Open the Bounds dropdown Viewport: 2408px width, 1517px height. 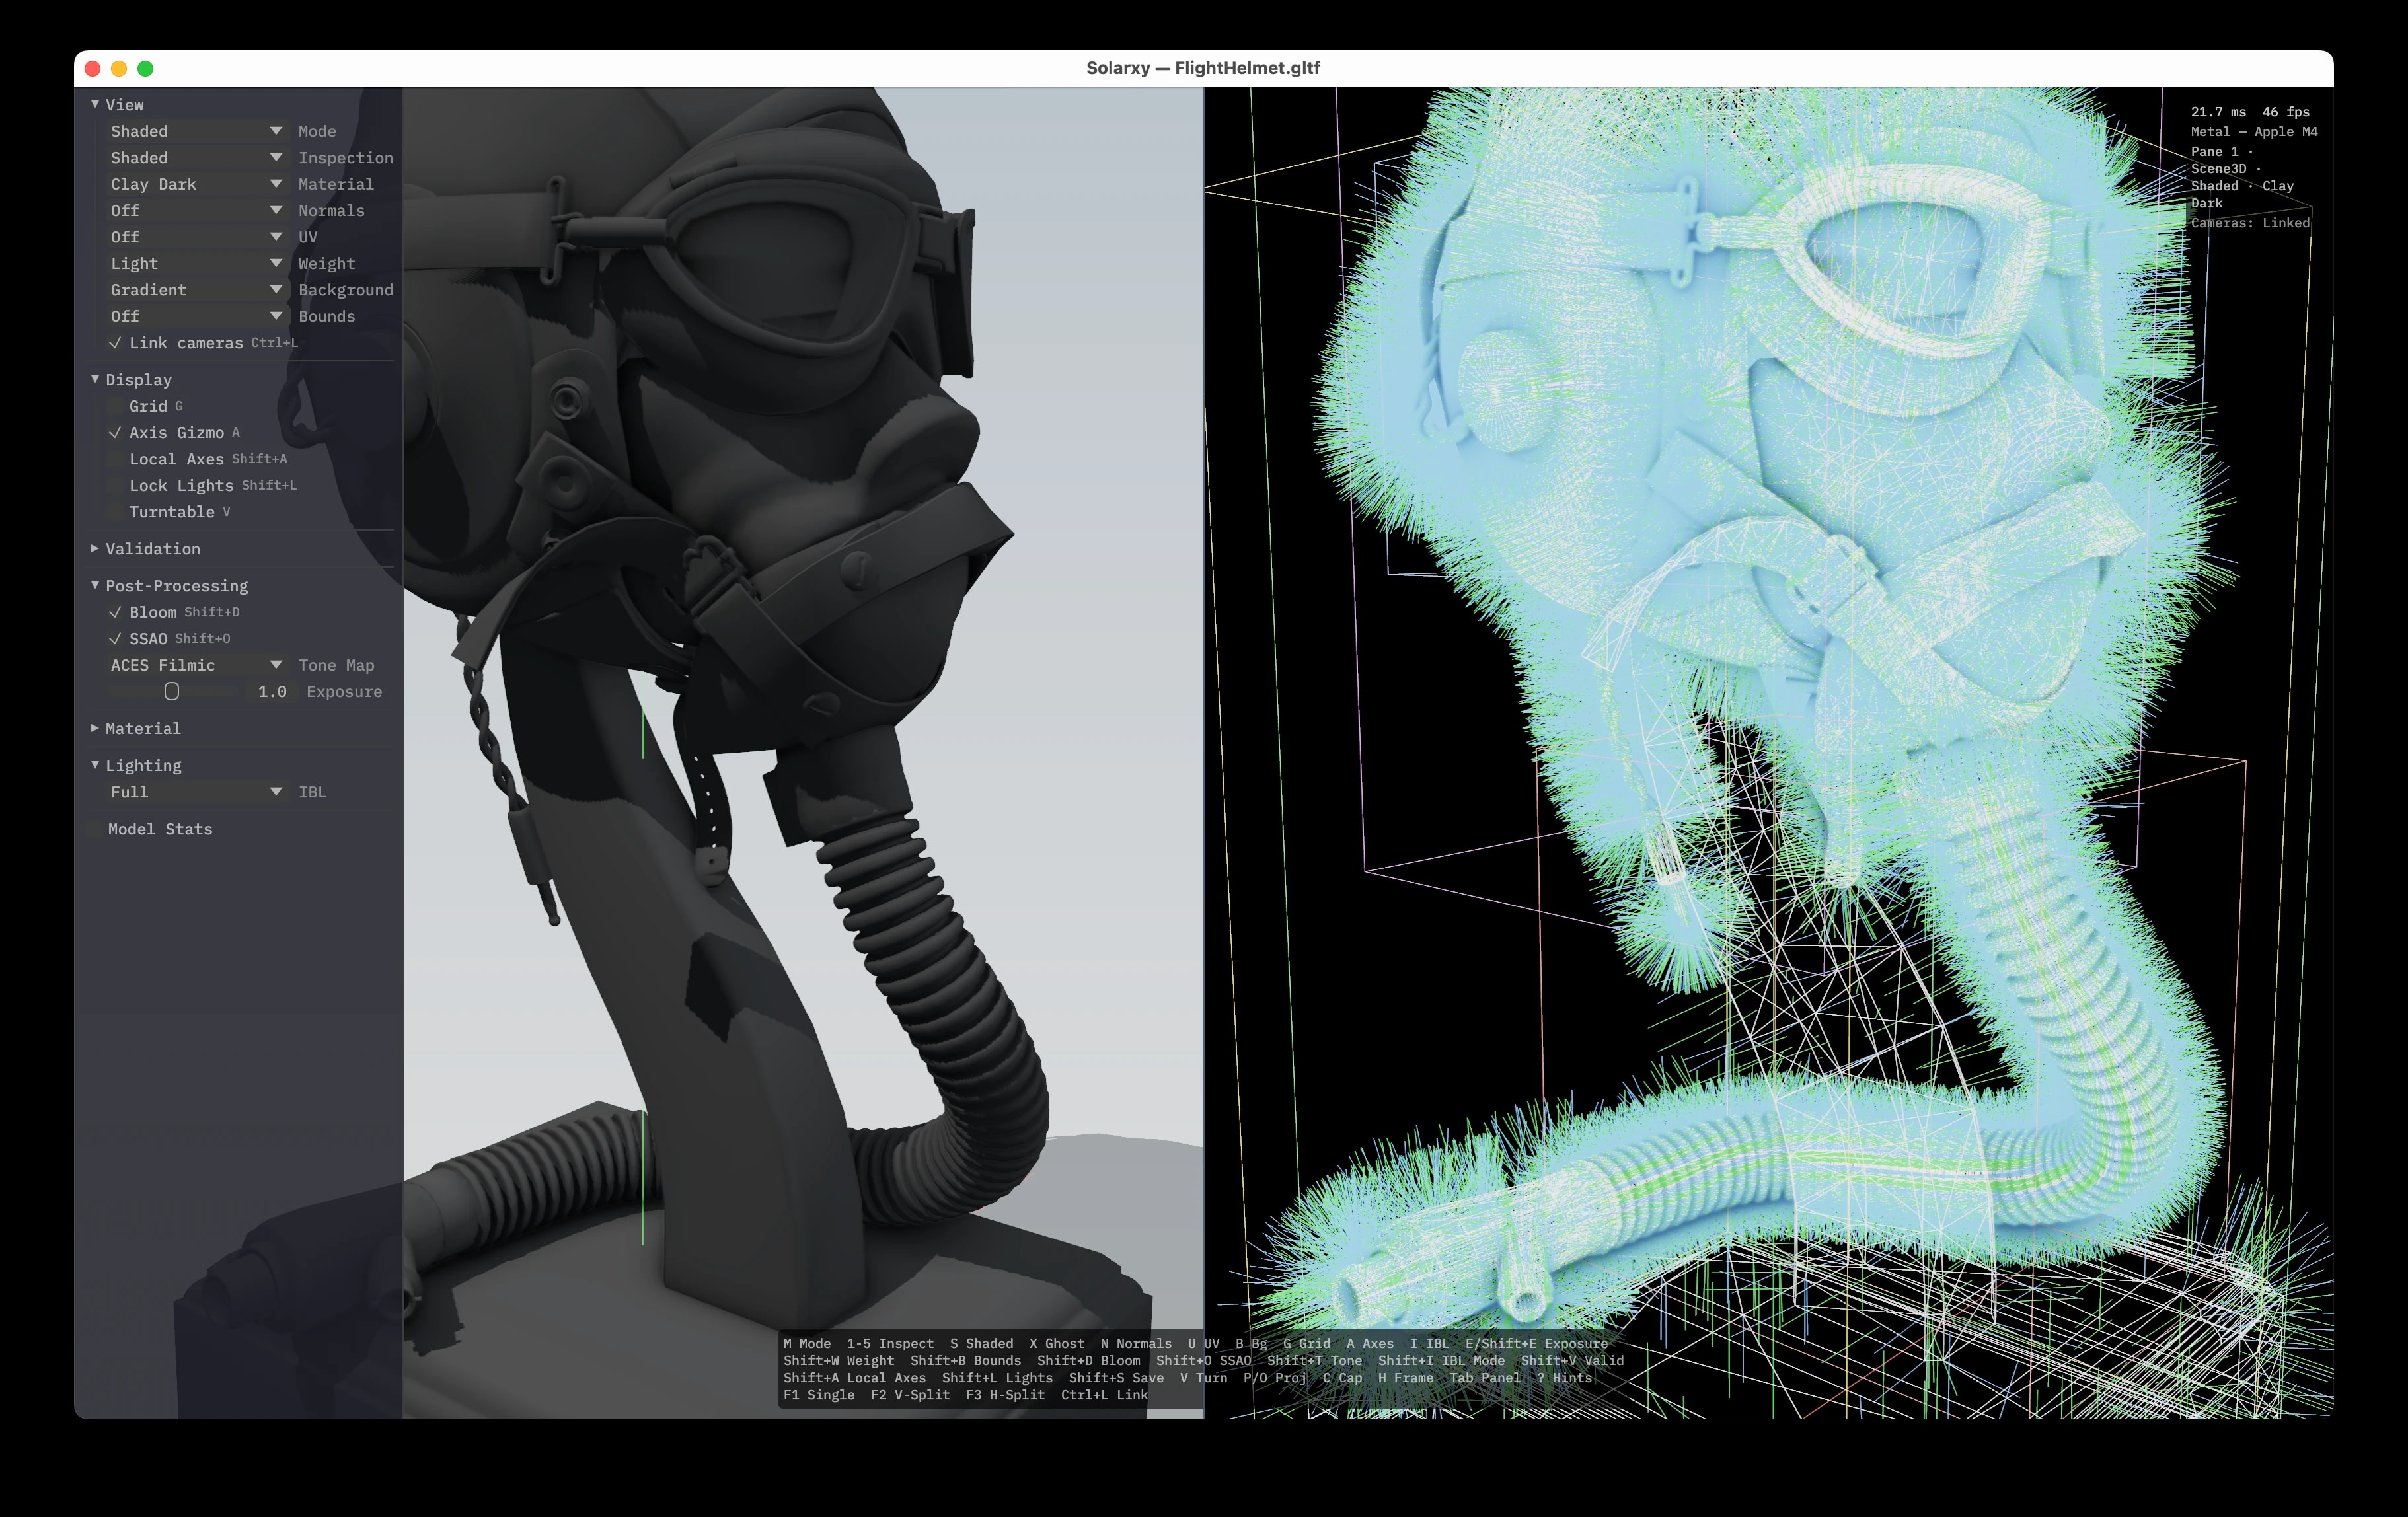pyautogui.click(x=197, y=316)
